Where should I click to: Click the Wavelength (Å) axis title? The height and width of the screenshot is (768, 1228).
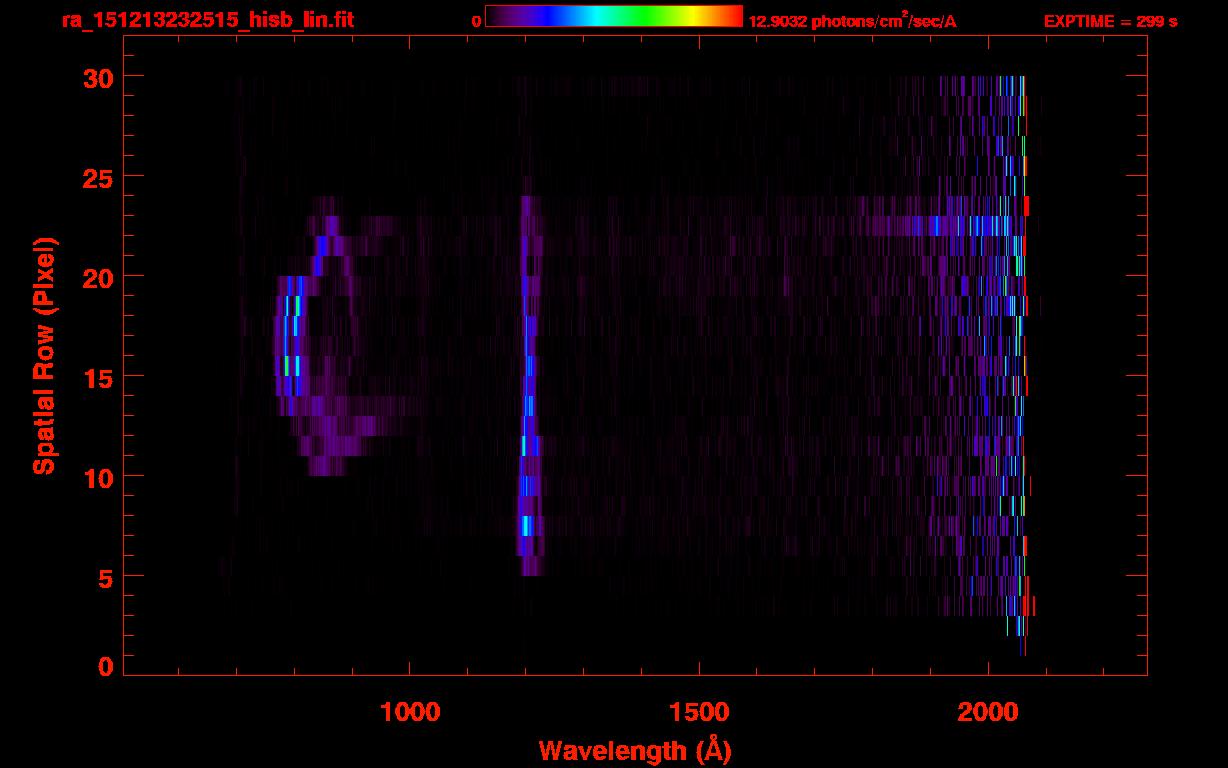coord(635,750)
